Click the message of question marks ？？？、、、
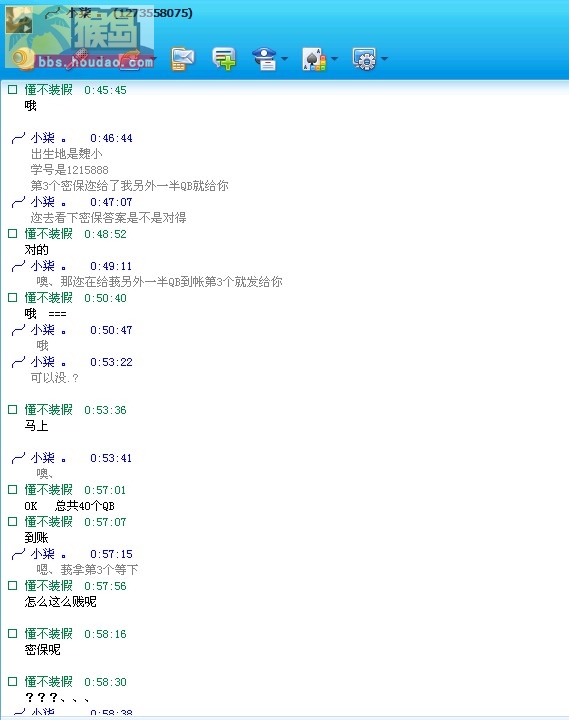Viewport: 569px width, 720px height. (x=57, y=698)
